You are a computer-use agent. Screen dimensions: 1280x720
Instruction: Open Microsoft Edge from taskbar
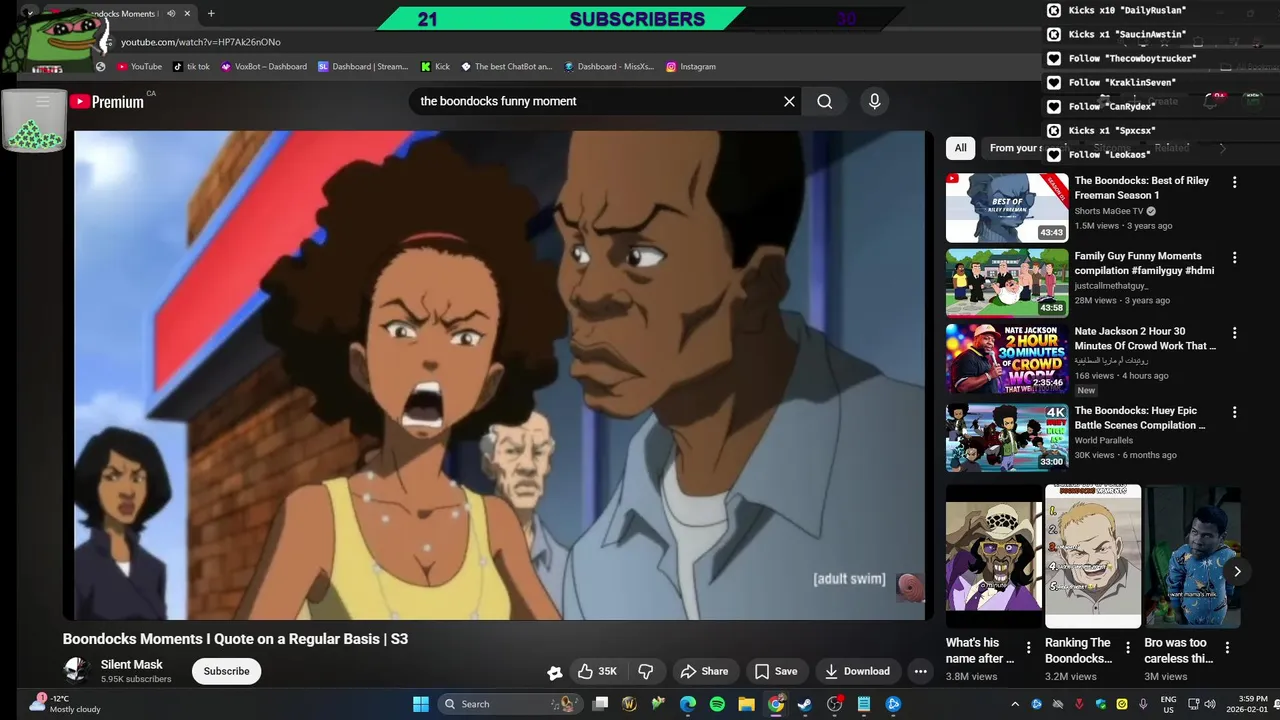click(x=688, y=704)
